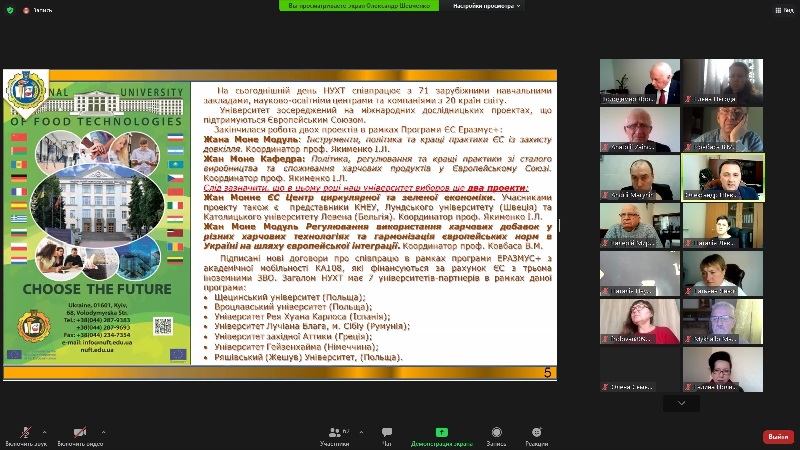Turn on the camera video button

pos(80,436)
